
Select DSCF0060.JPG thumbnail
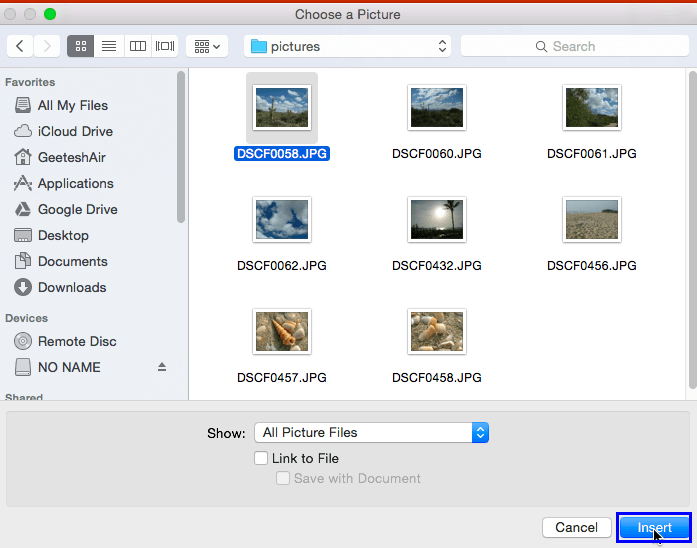click(x=437, y=108)
